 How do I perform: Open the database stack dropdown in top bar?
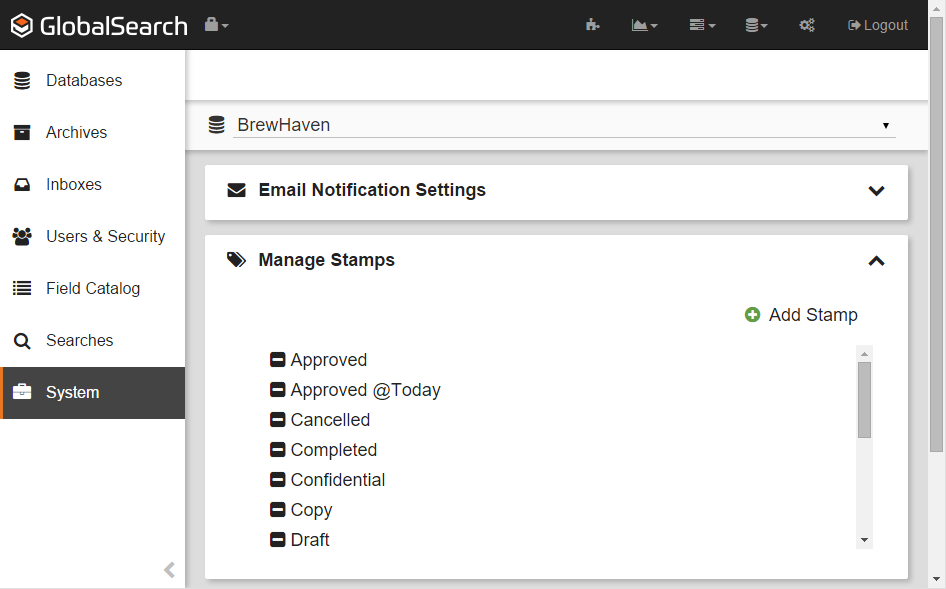tap(756, 25)
